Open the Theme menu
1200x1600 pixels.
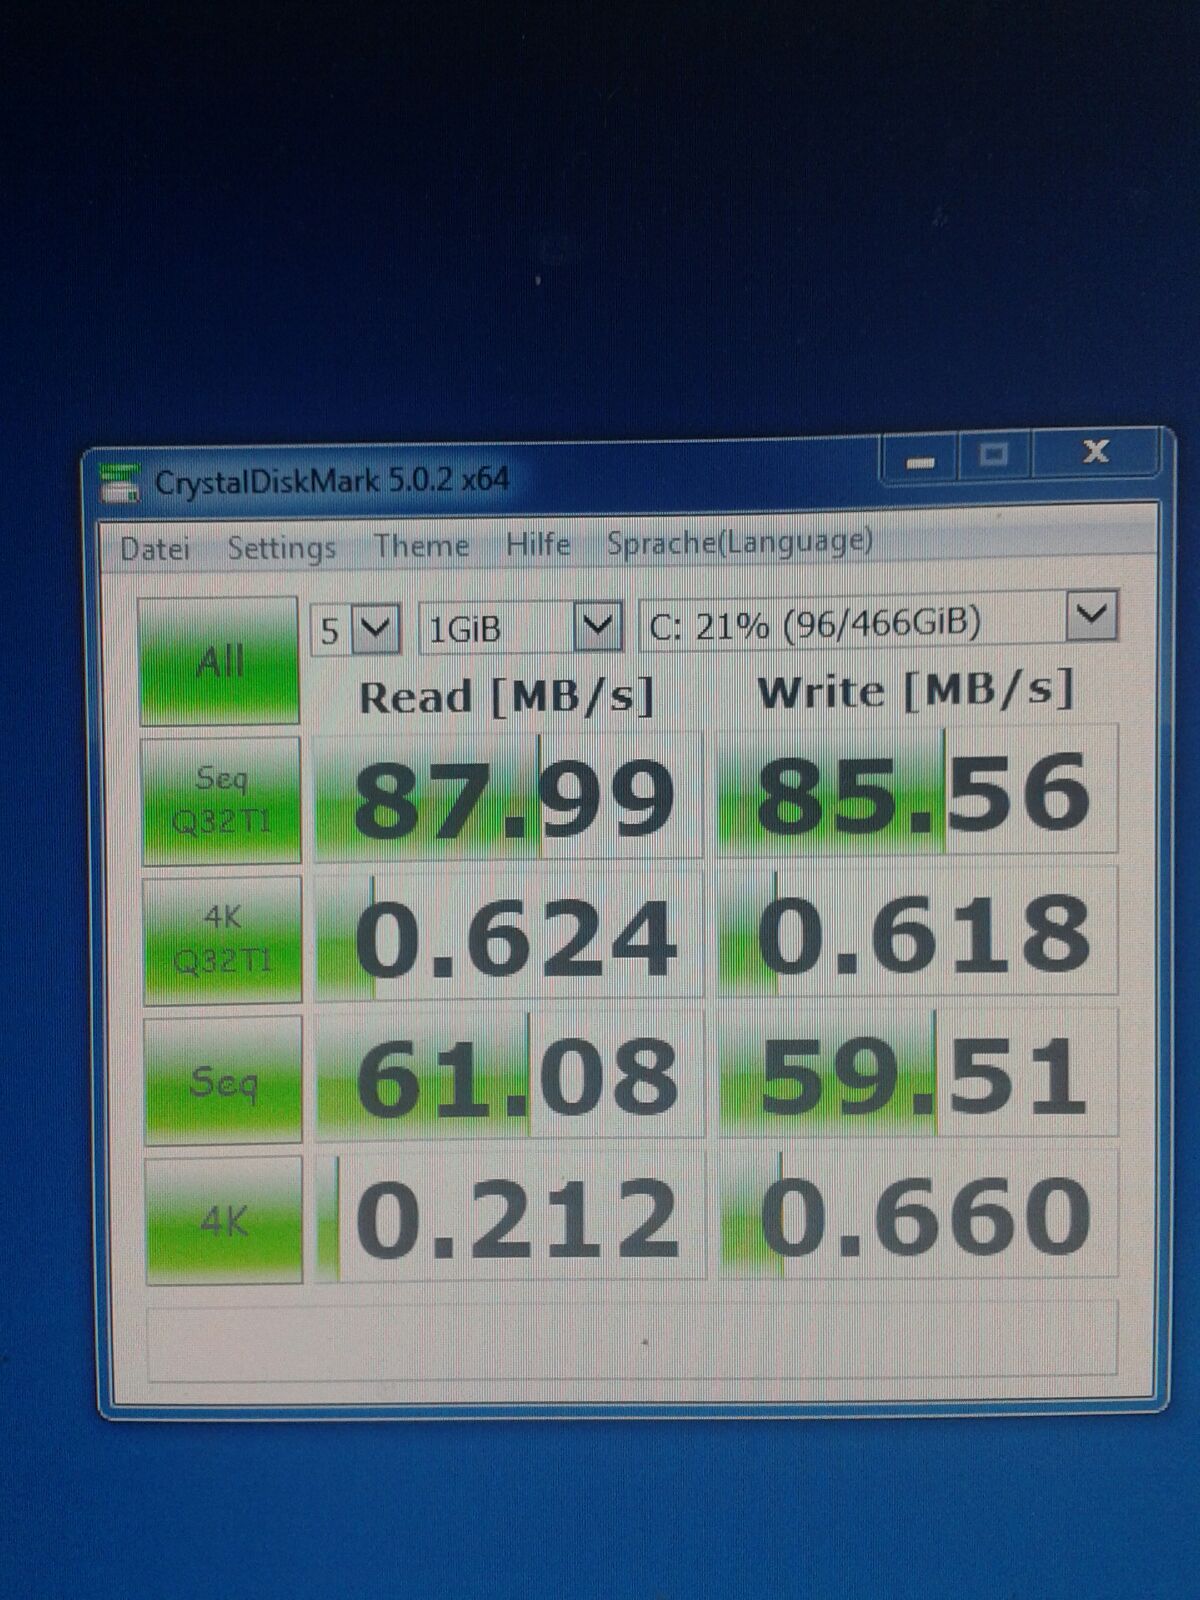point(421,545)
